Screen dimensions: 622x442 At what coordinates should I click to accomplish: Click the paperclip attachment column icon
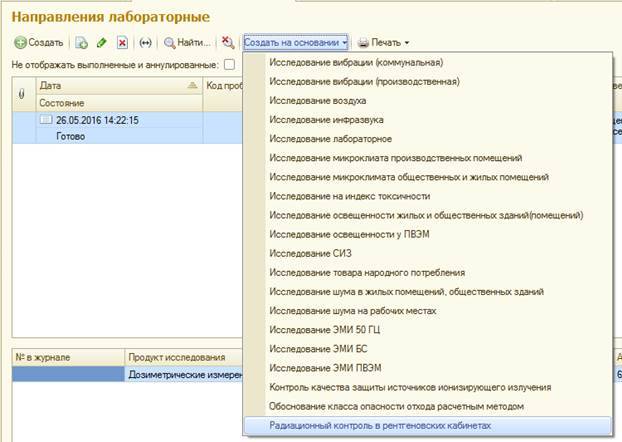click(x=22, y=94)
